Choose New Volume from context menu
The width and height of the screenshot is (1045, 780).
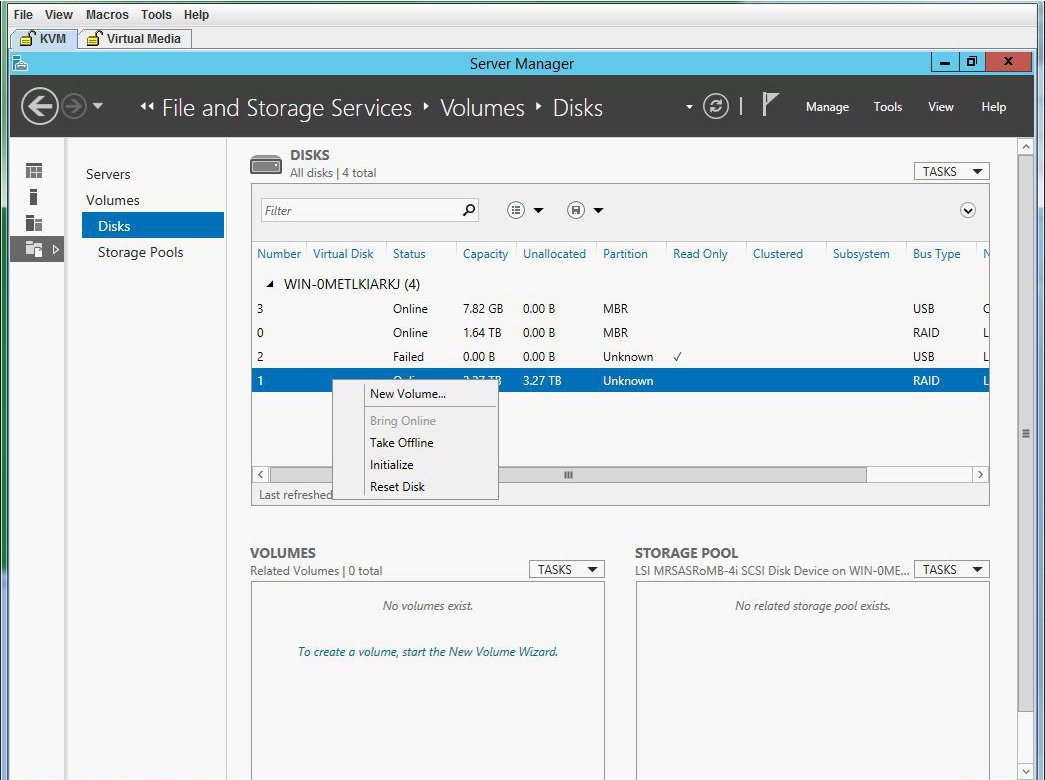point(408,394)
